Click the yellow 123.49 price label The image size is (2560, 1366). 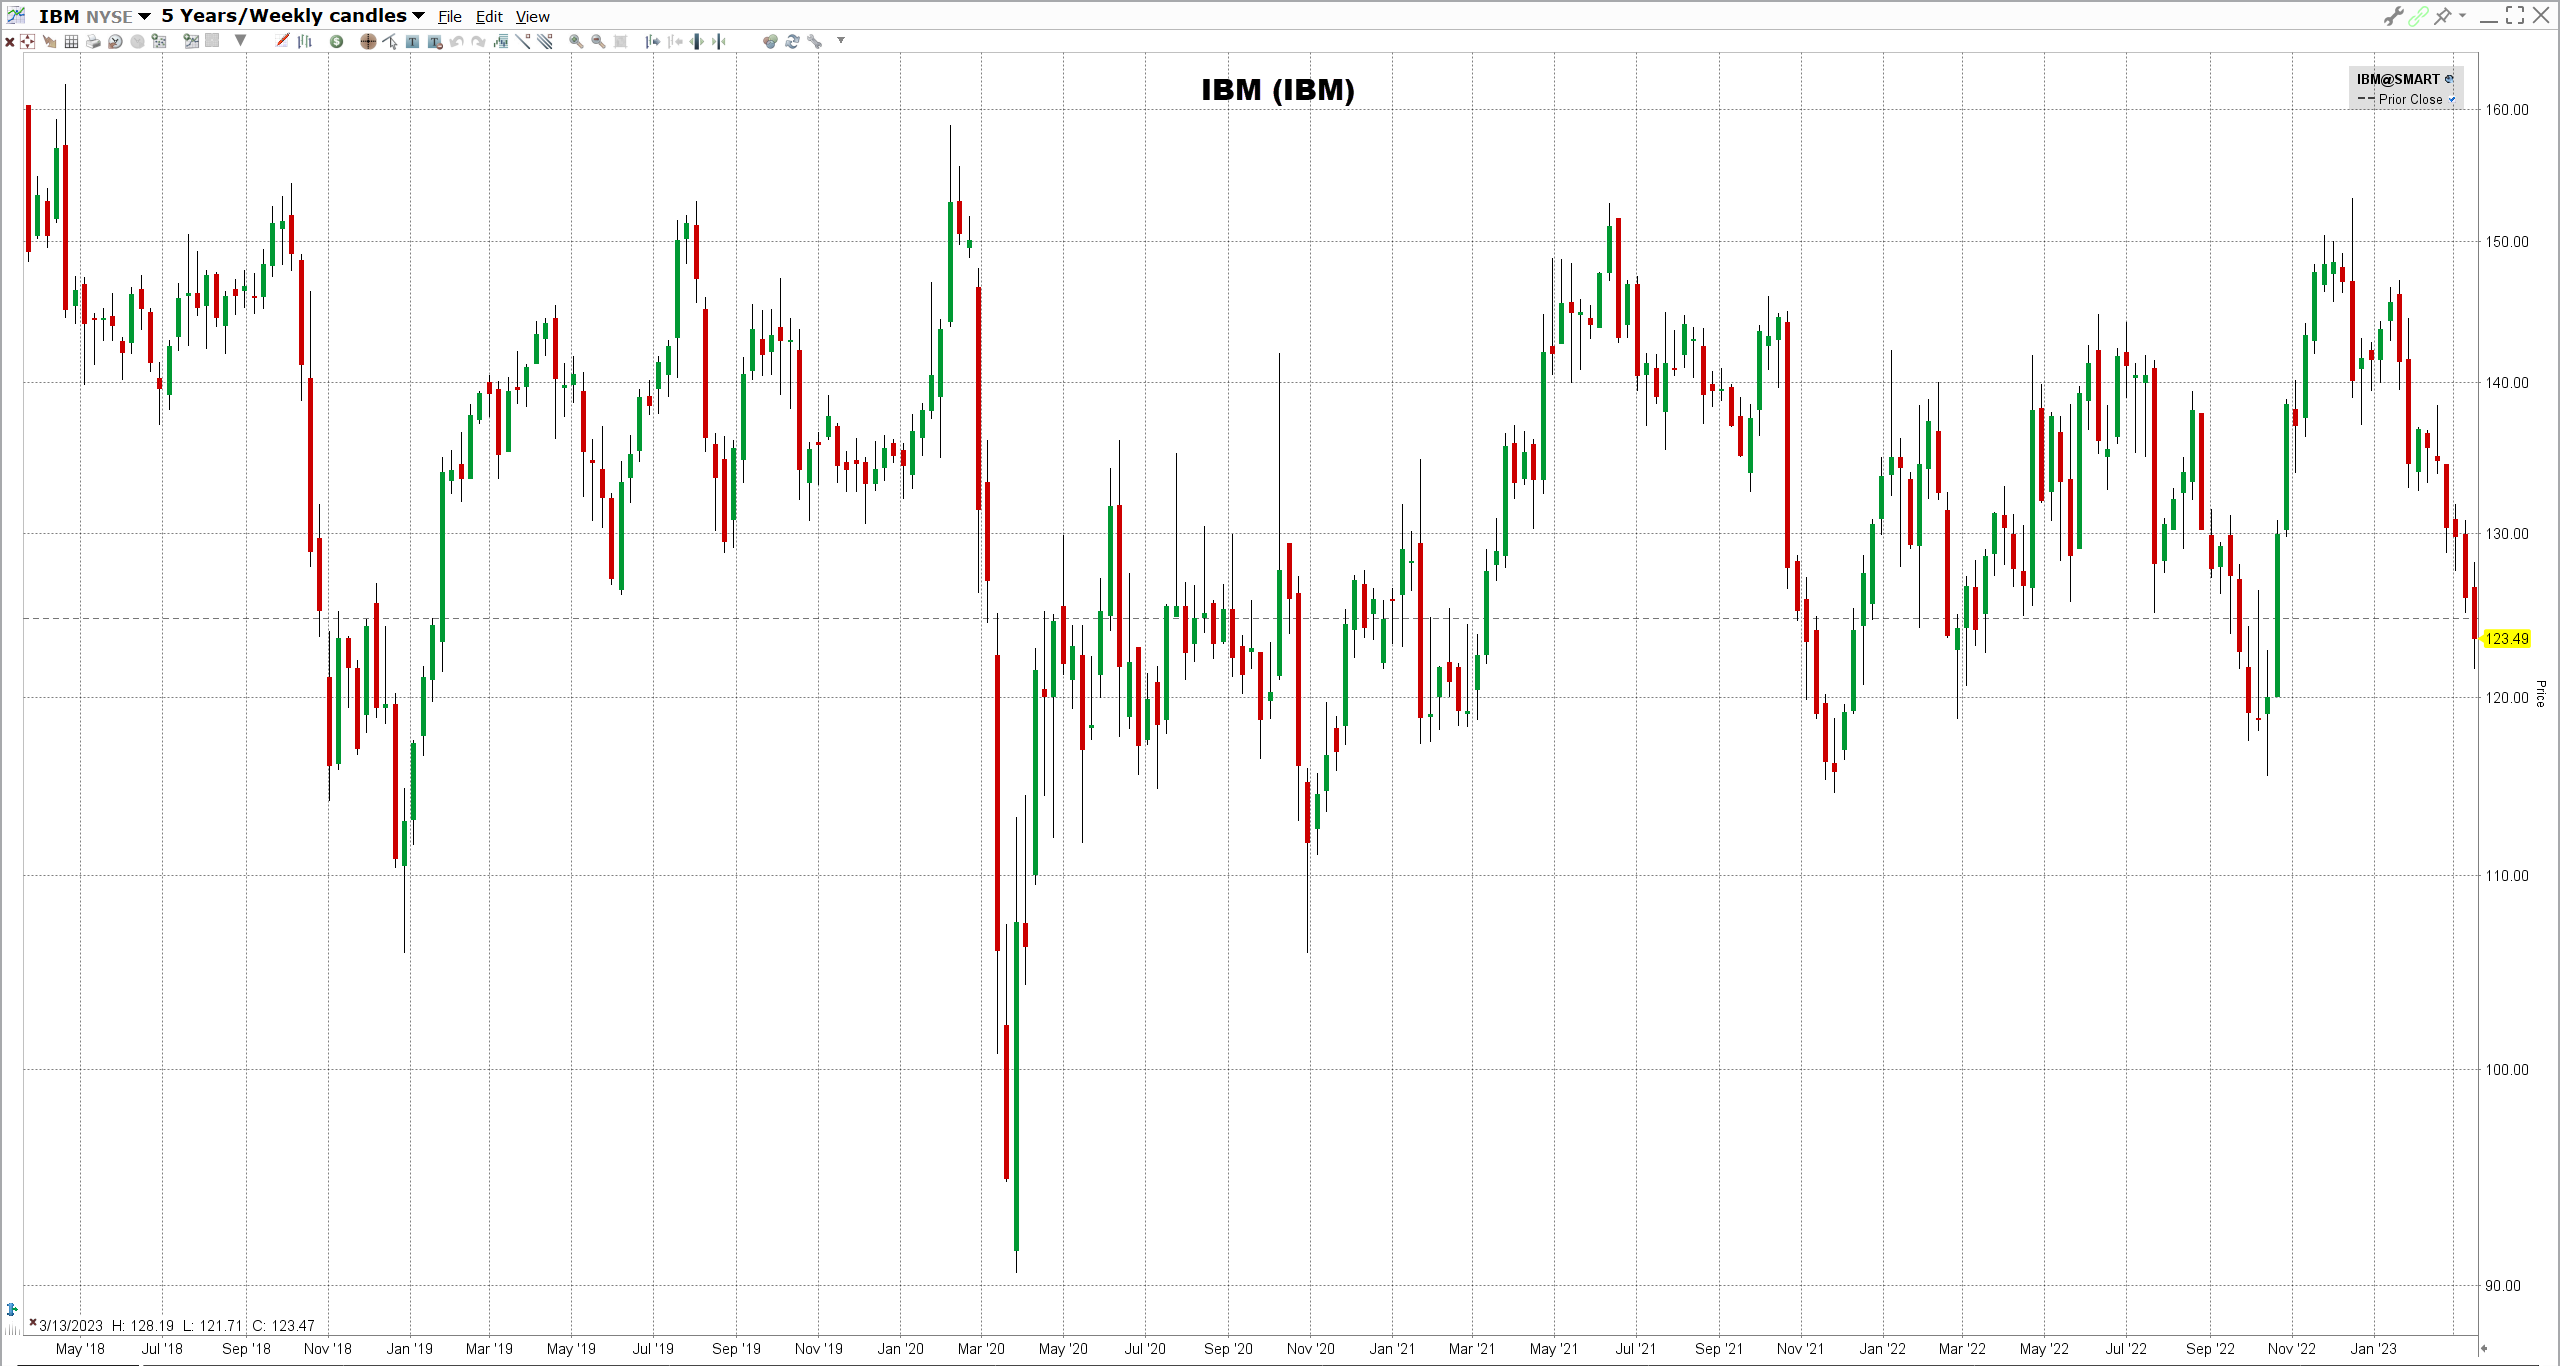tap(2507, 638)
